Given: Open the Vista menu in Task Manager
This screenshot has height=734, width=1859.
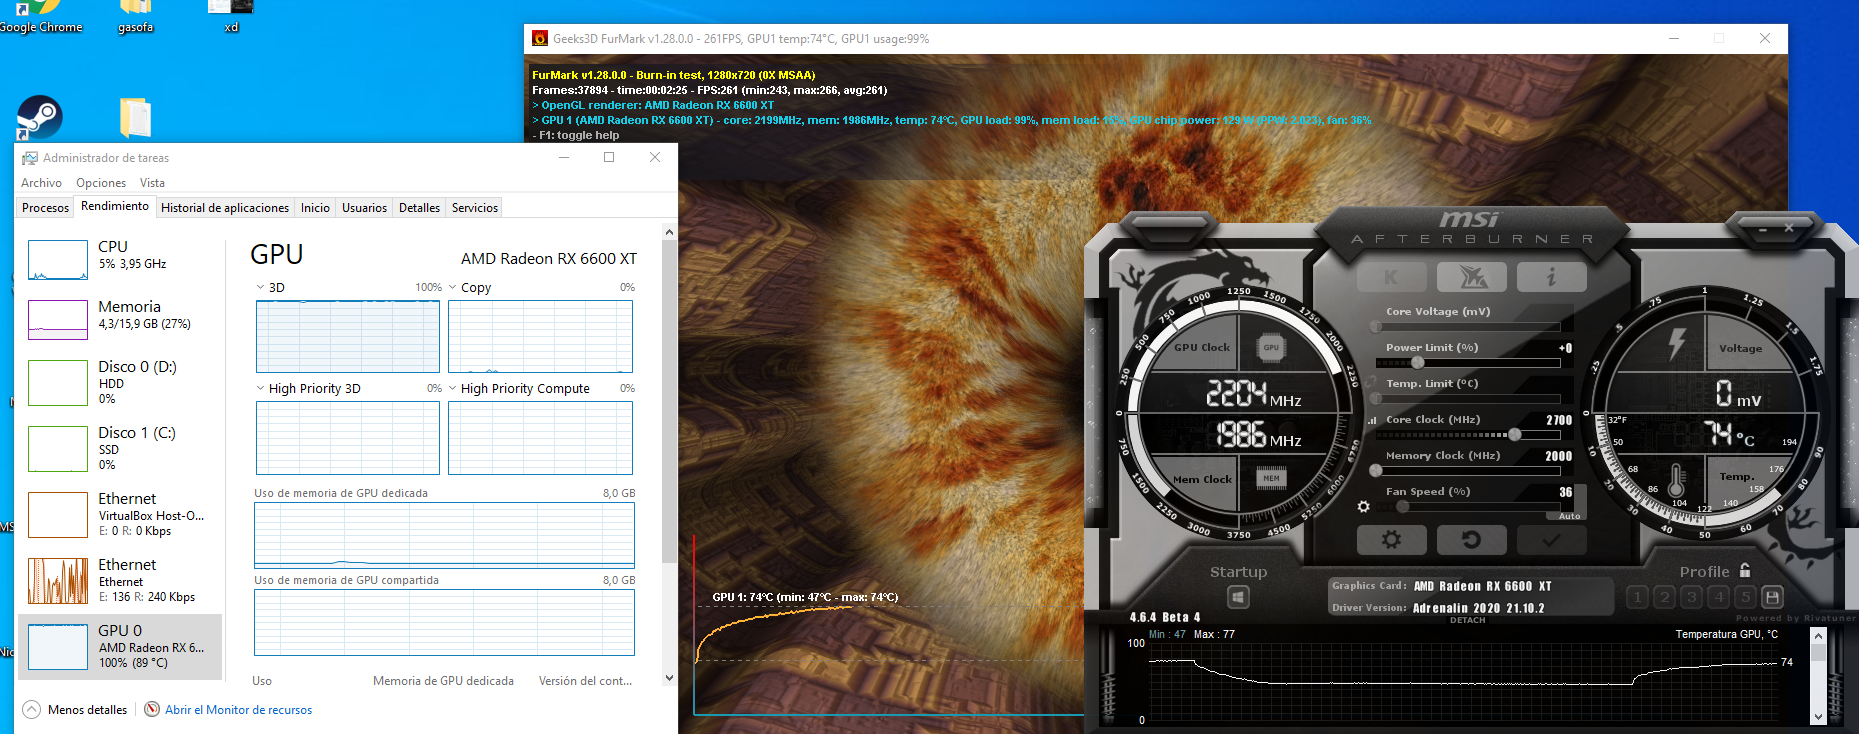Looking at the screenshot, I should (152, 183).
